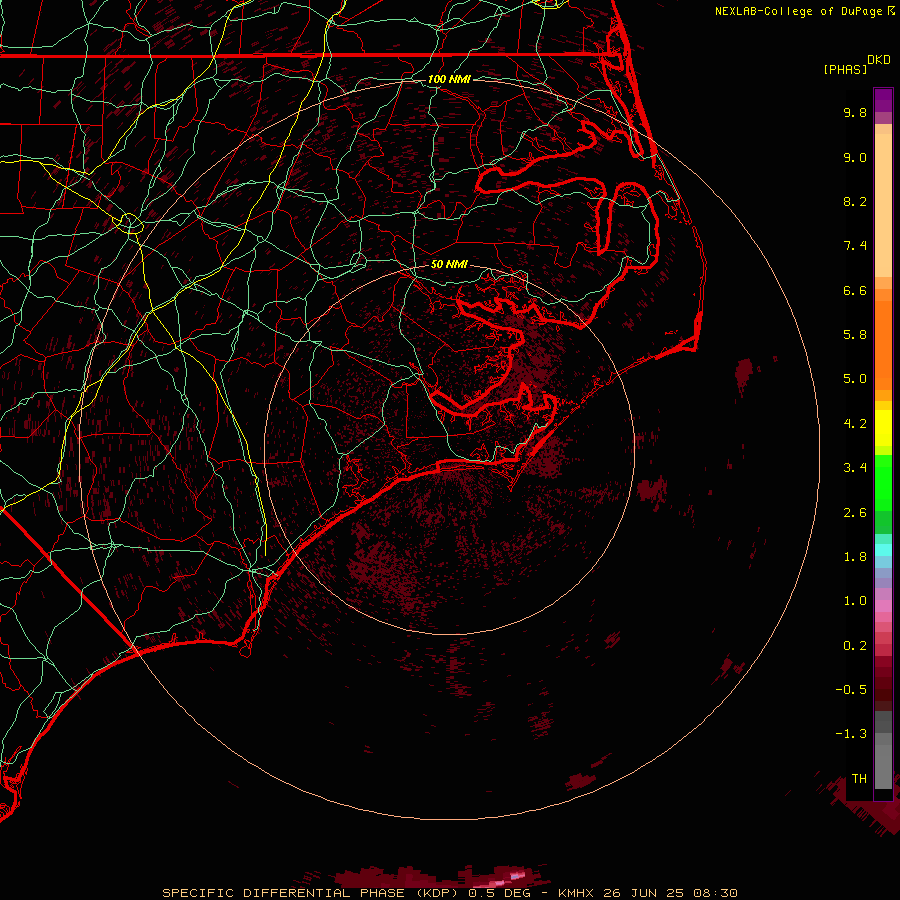Click the 6.6 scale label
The width and height of the screenshot is (900, 900).
[x=855, y=290]
